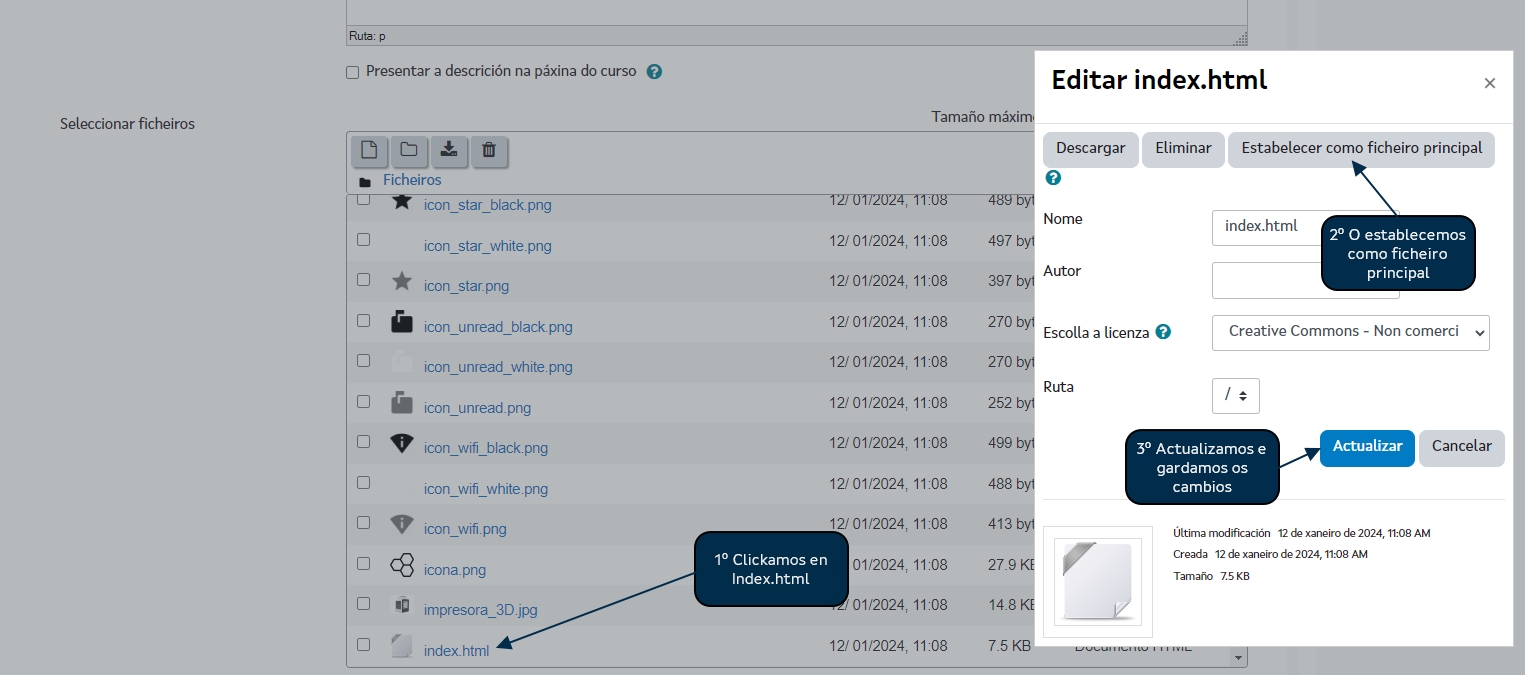
Task: Enable Presentar a descrición na páxina checkbox
Action: [x=352, y=72]
